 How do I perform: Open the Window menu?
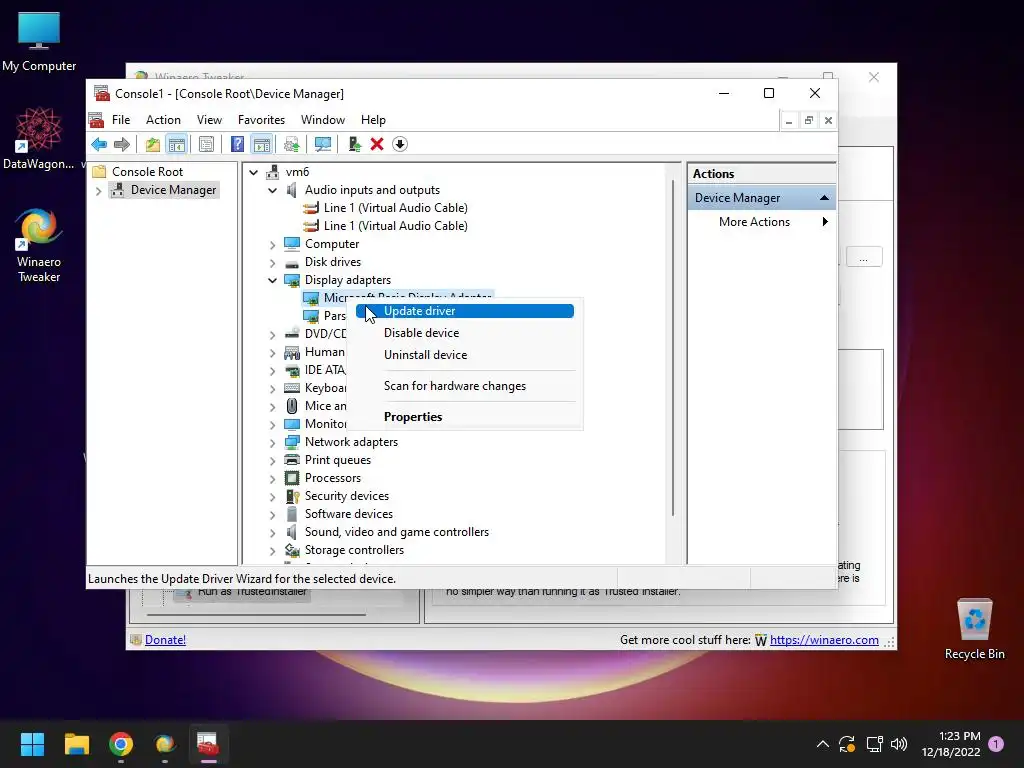pos(323,120)
